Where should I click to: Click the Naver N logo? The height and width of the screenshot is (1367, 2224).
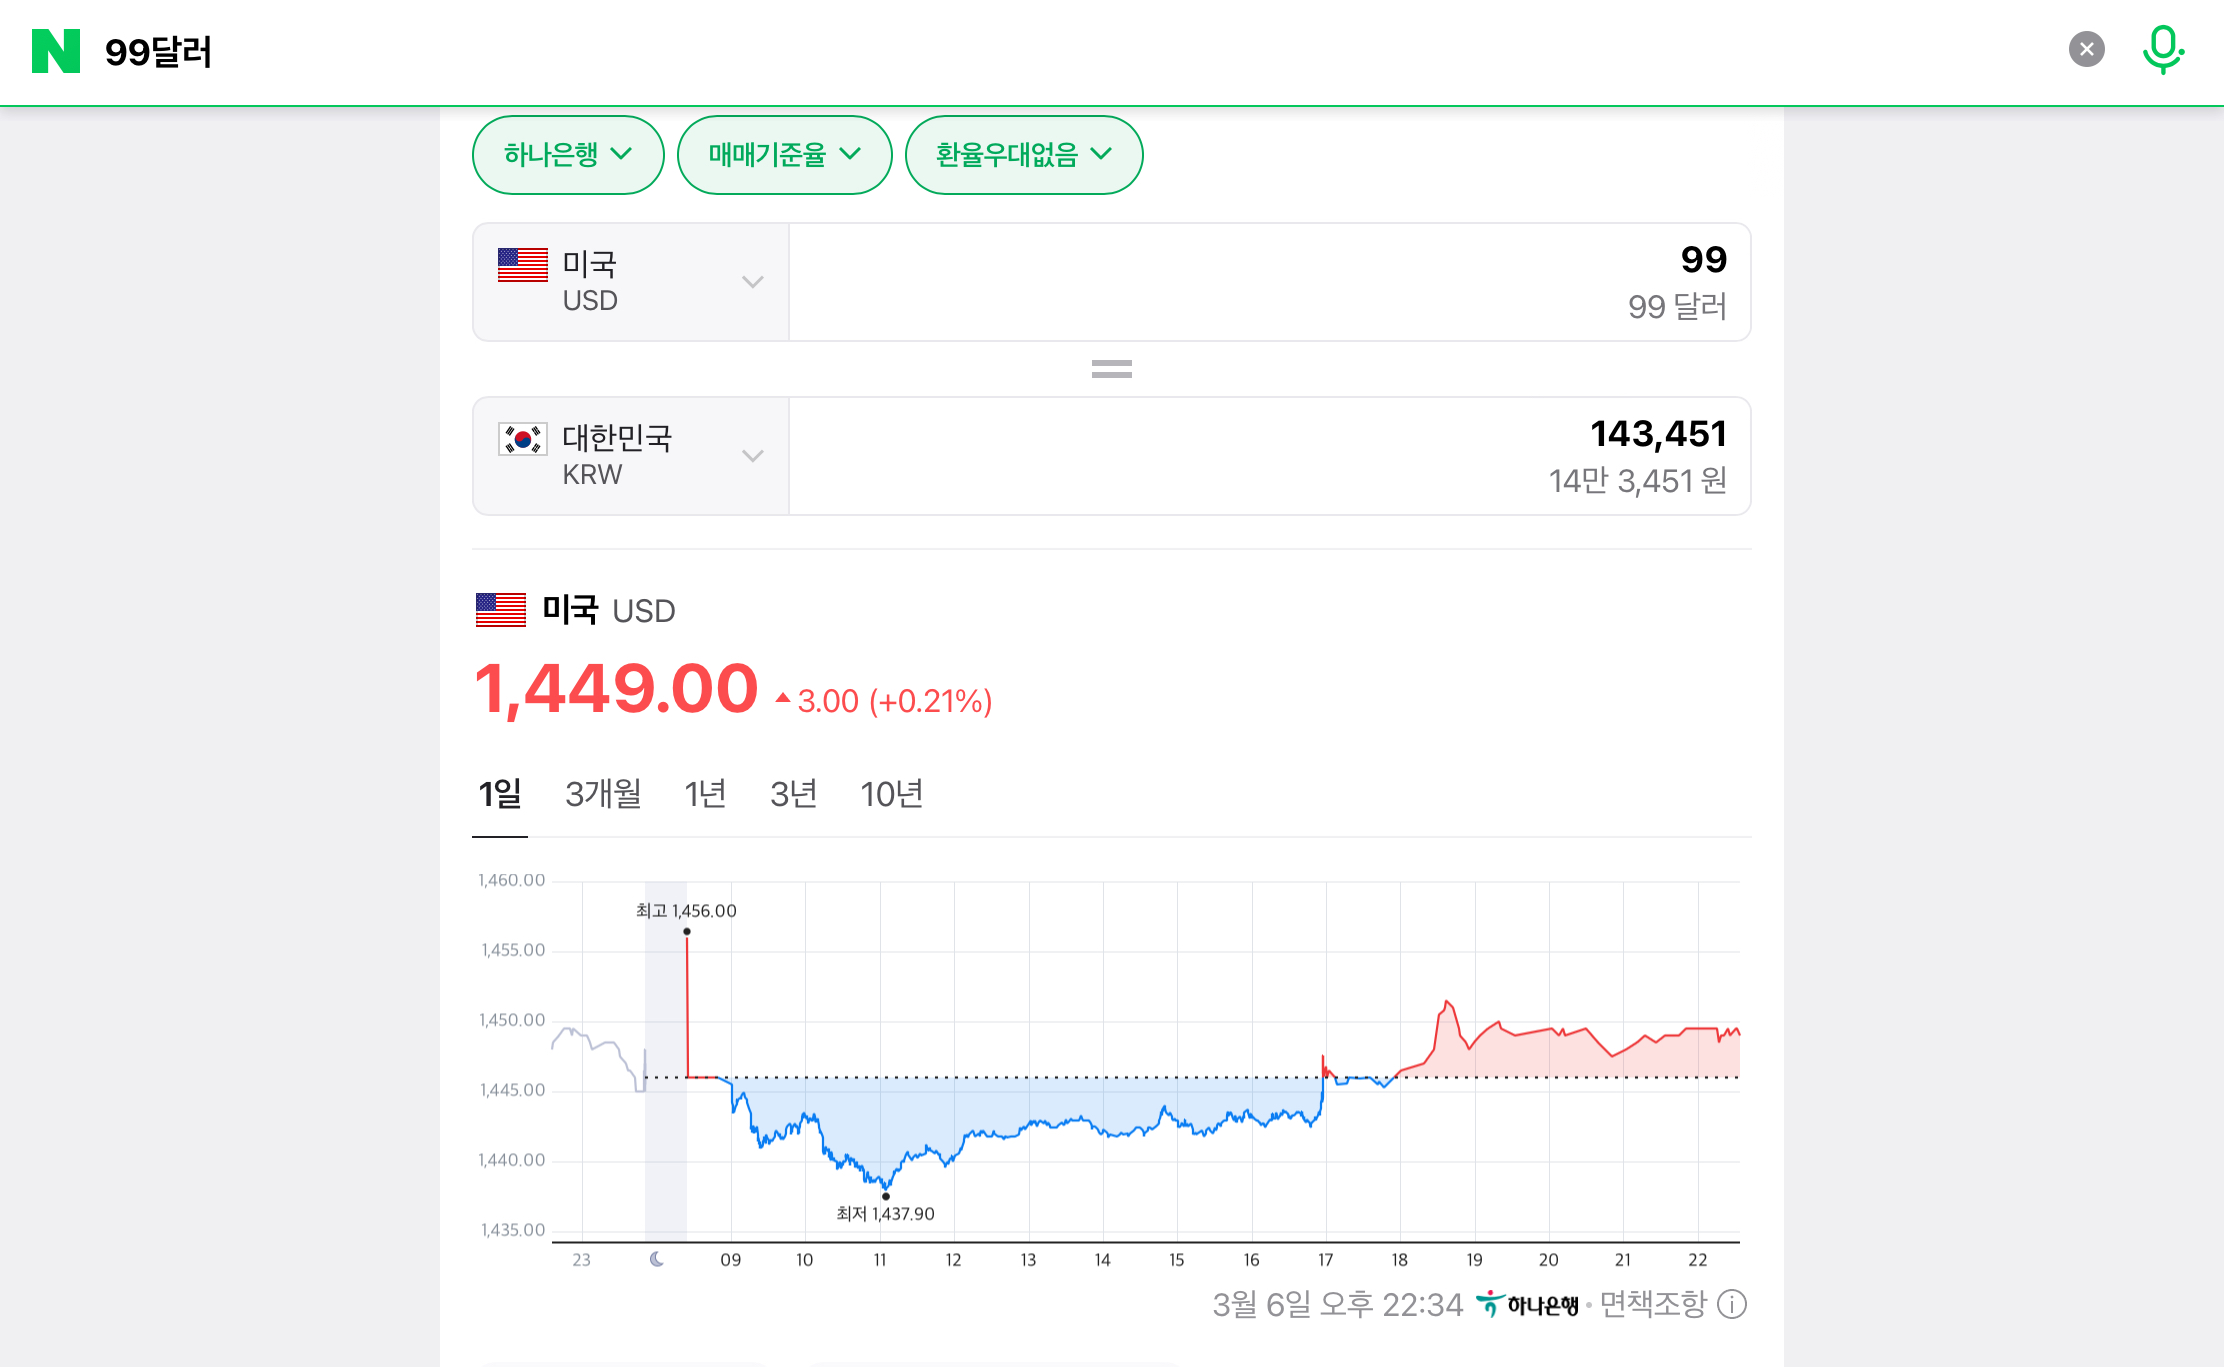56,51
